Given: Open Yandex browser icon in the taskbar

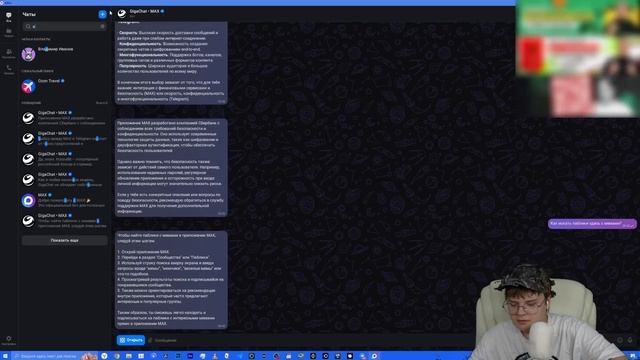Looking at the screenshot, I should [x=104, y=356].
